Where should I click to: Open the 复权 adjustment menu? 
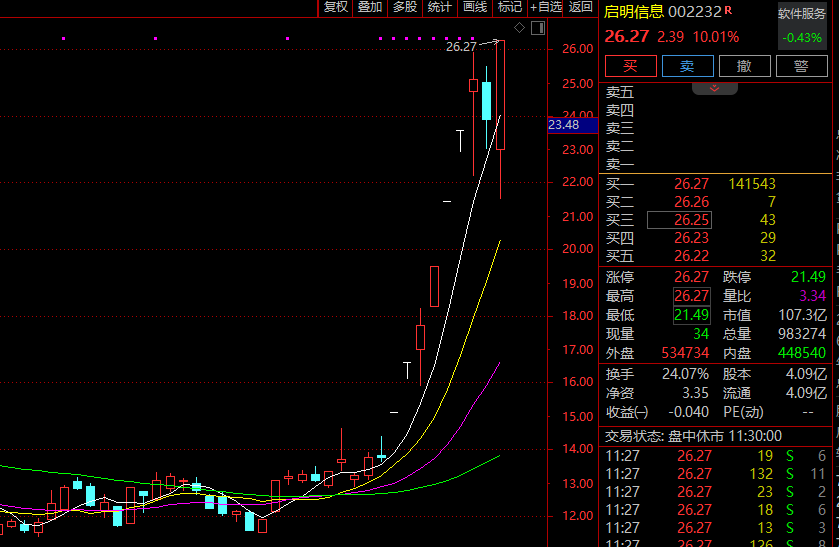pos(336,7)
